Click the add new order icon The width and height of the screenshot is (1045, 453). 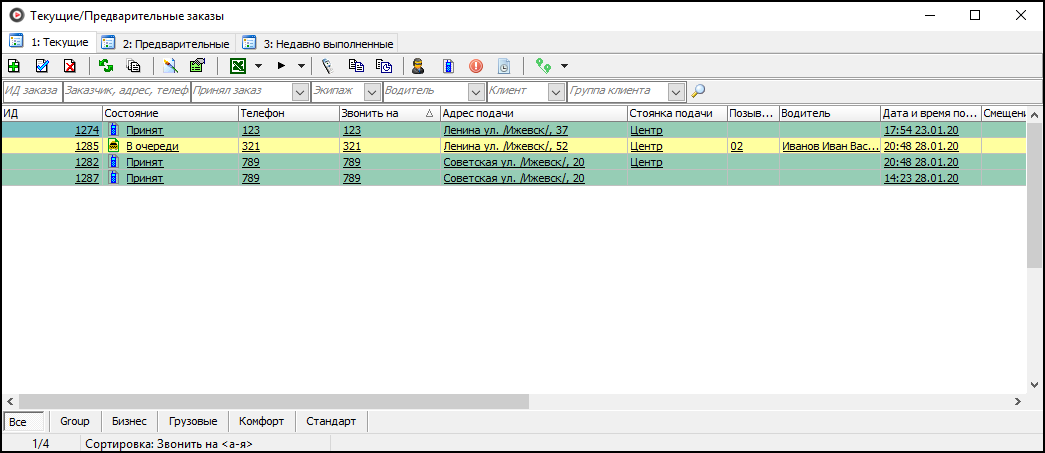[x=14, y=66]
